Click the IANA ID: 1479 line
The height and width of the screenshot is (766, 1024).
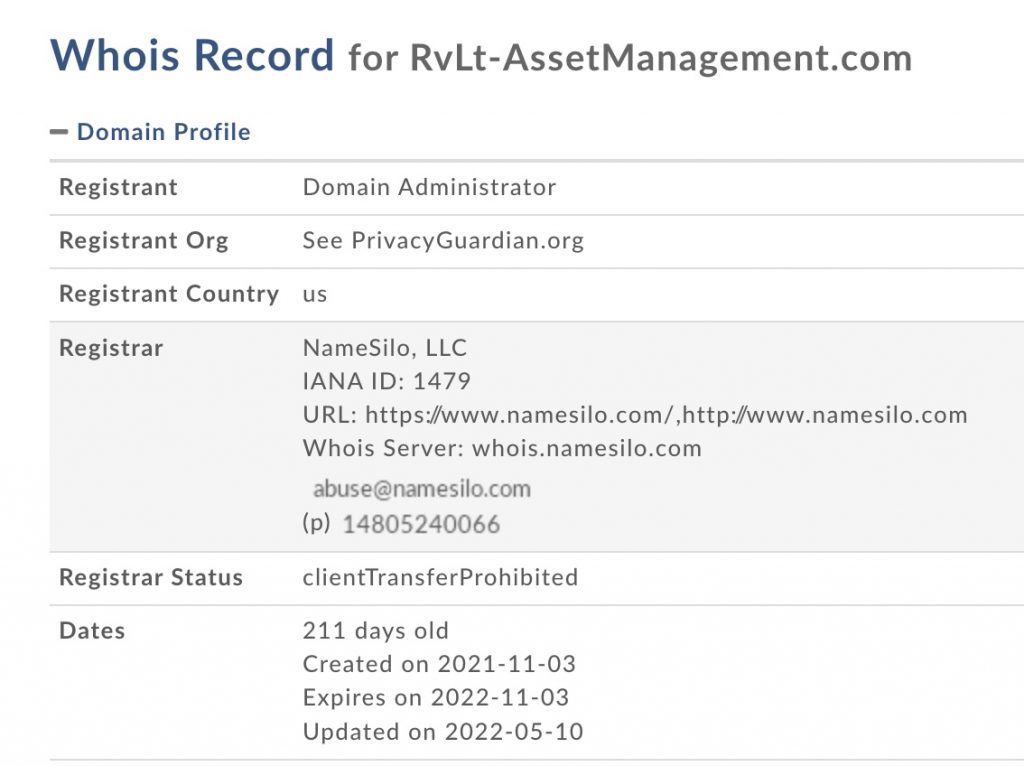point(386,381)
